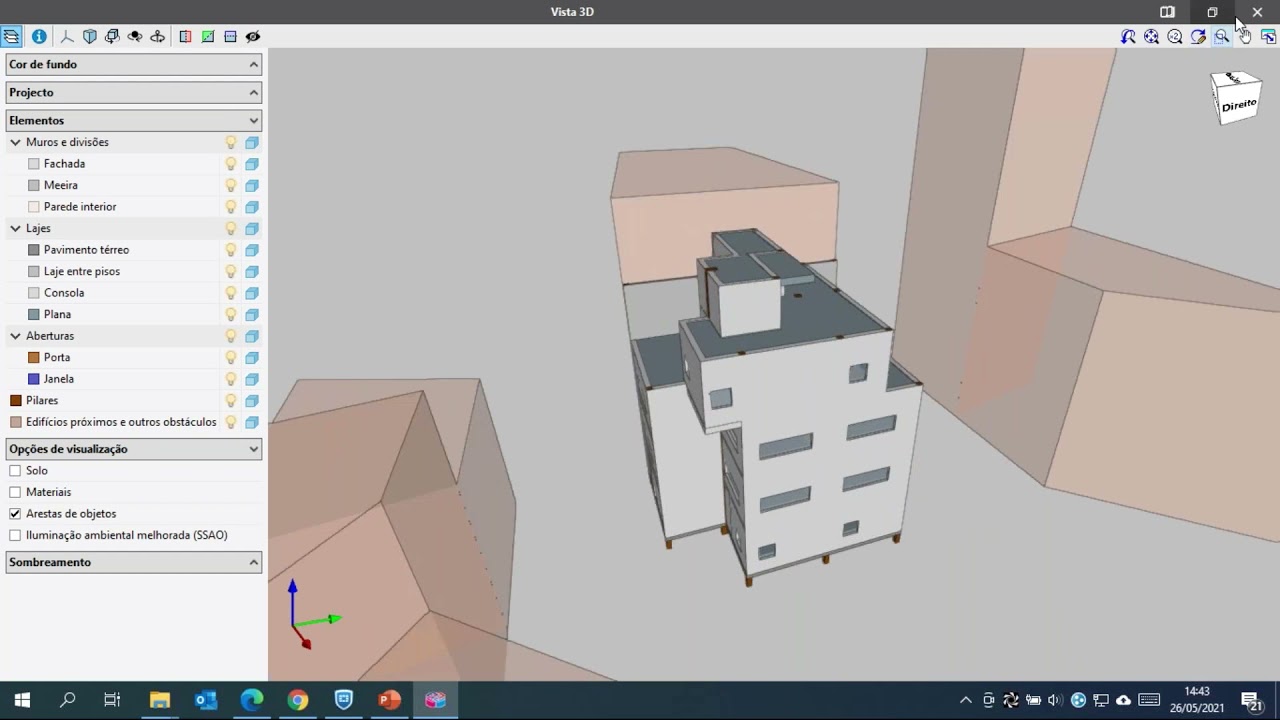
Task: Select the zoom window icon
Action: tap(1221, 36)
